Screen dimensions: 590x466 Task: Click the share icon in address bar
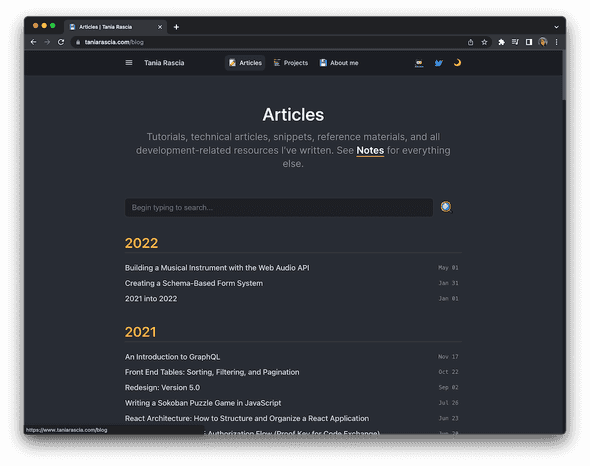470,42
